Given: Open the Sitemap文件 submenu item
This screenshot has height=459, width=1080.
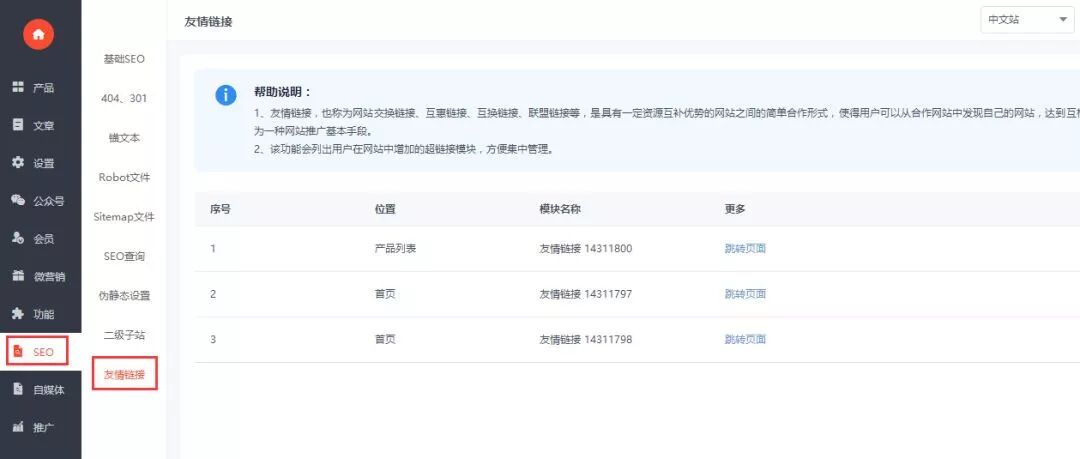Looking at the screenshot, I should (124, 217).
